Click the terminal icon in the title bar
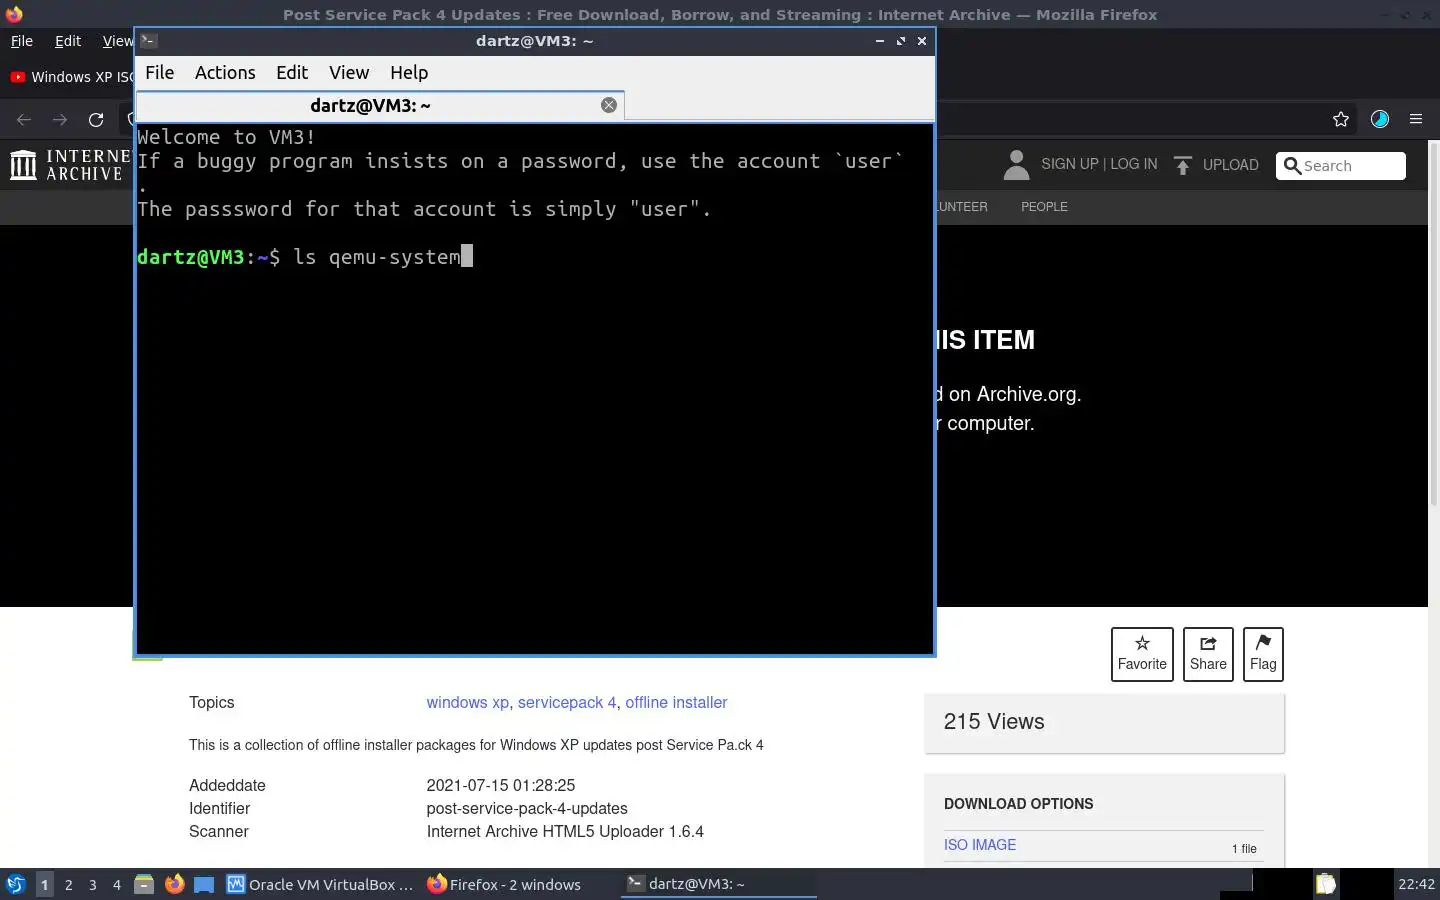 [x=149, y=41]
